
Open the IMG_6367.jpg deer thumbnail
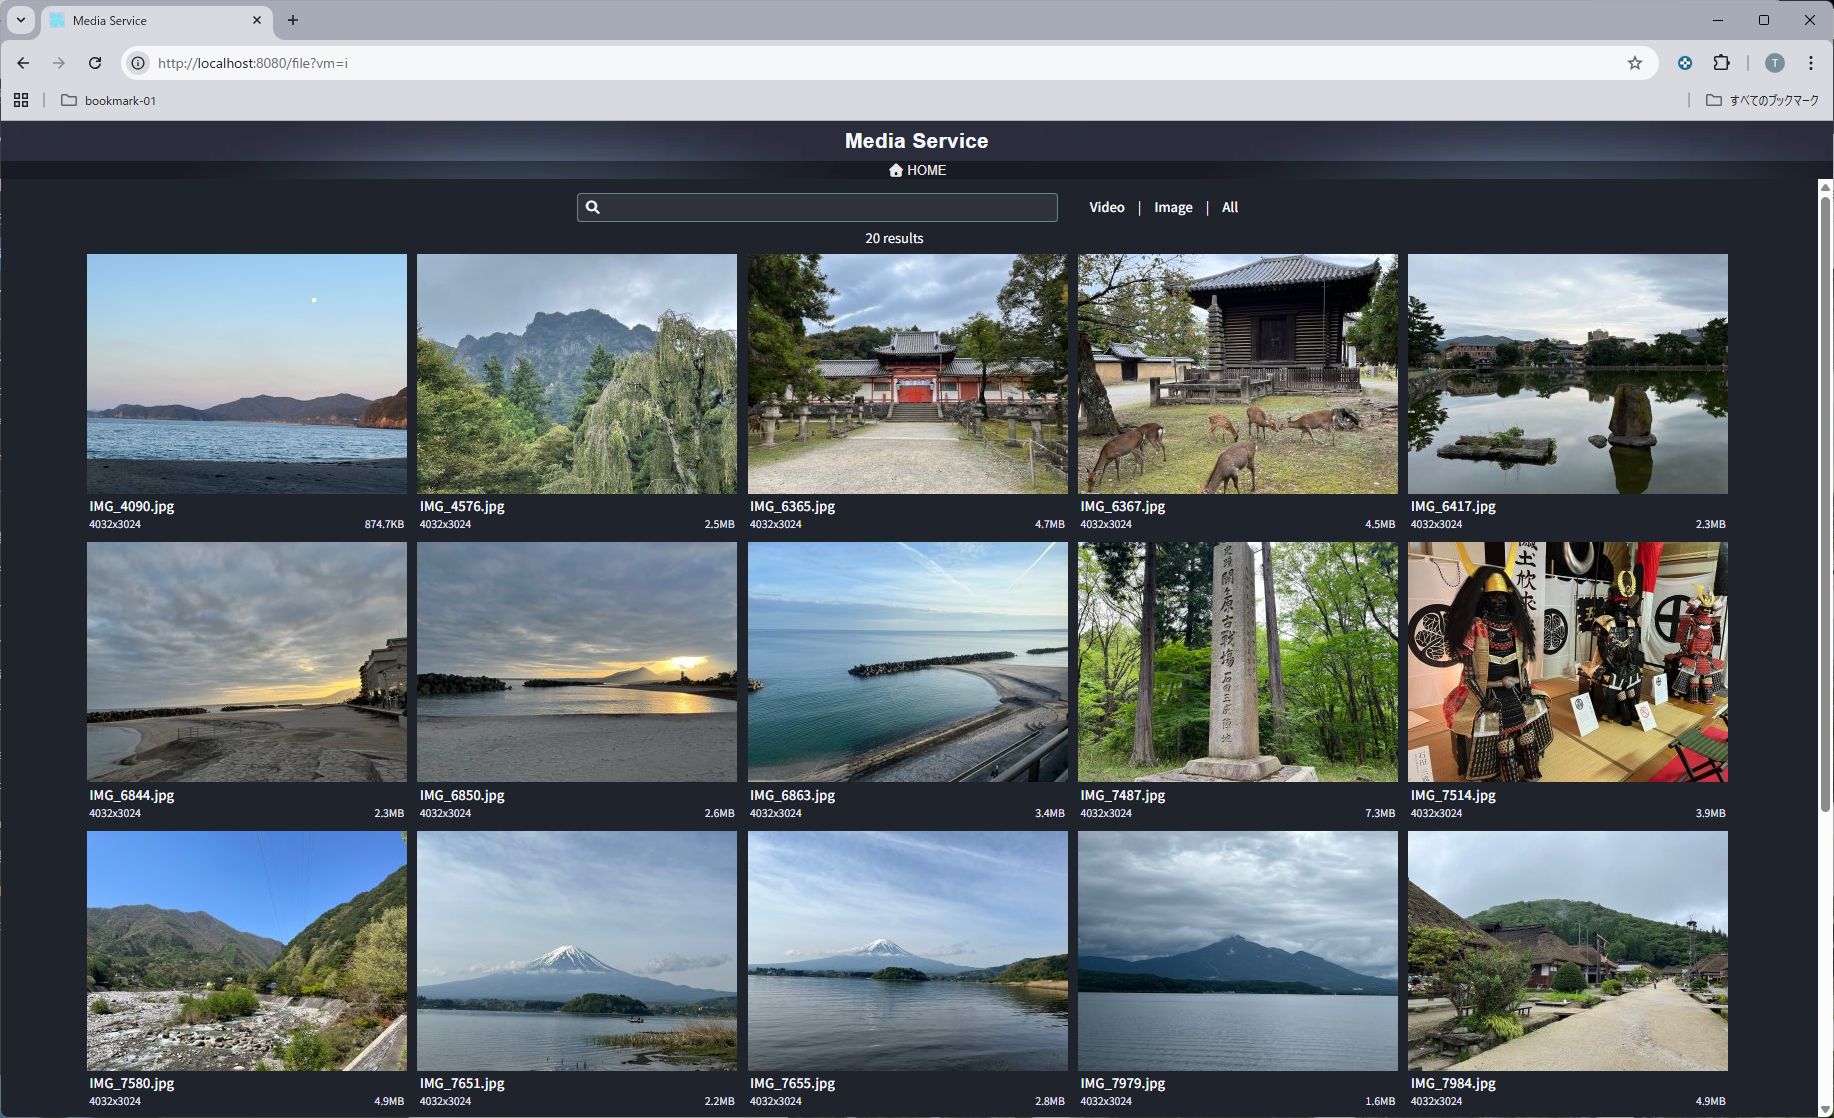coord(1237,373)
